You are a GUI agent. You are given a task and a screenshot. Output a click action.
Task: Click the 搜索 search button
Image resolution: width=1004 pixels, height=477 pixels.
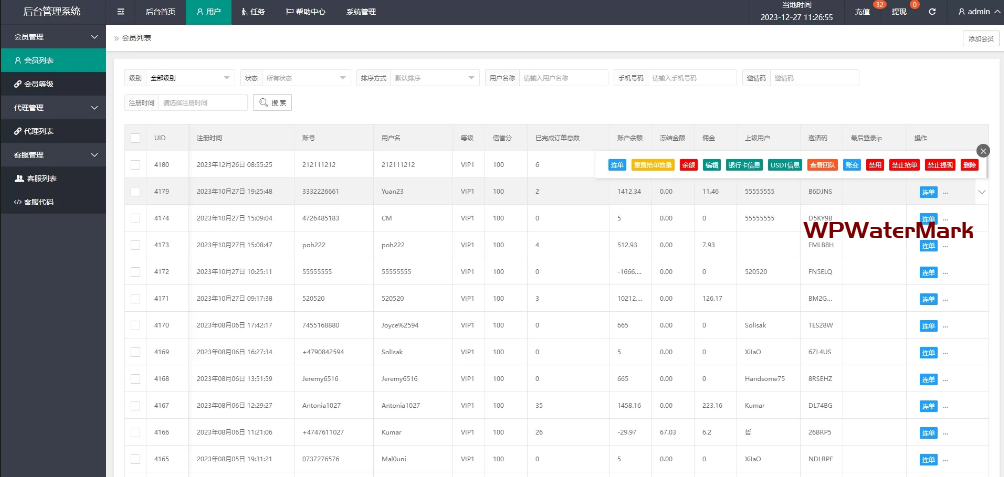click(x=273, y=102)
